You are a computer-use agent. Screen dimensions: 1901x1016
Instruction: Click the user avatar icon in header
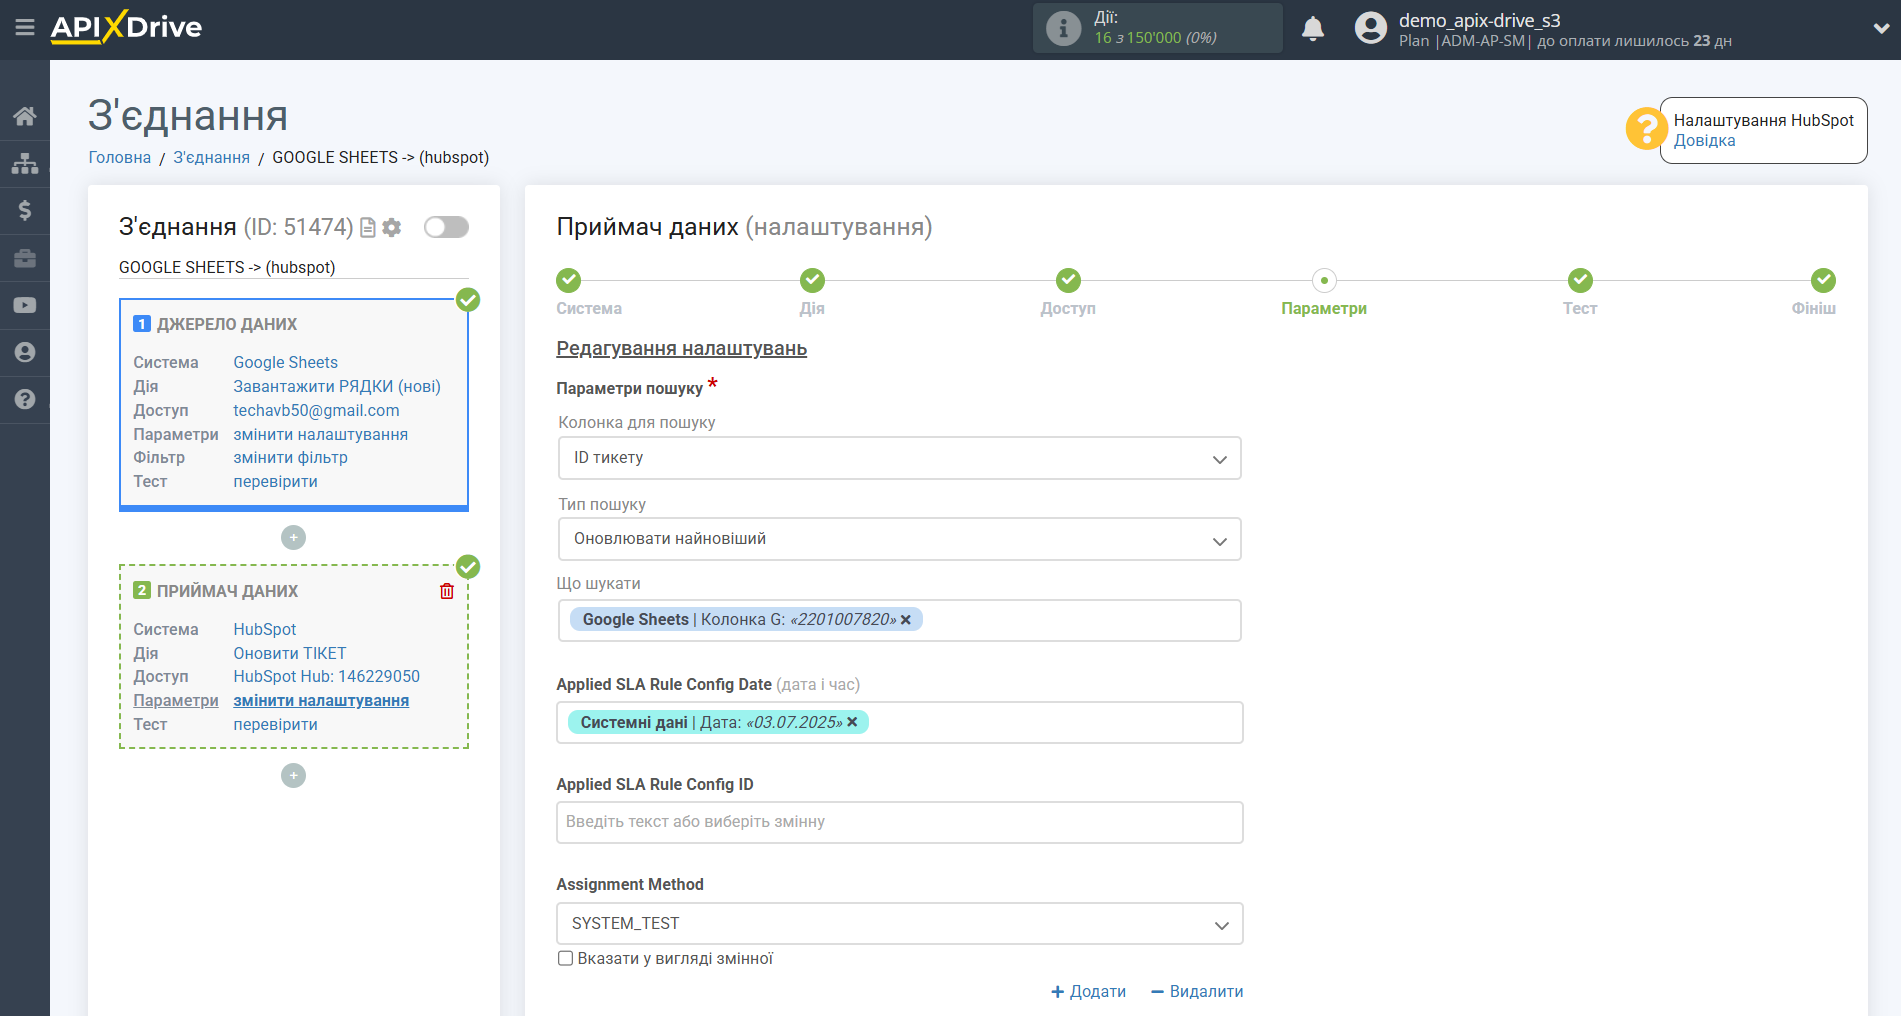tap(1371, 28)
